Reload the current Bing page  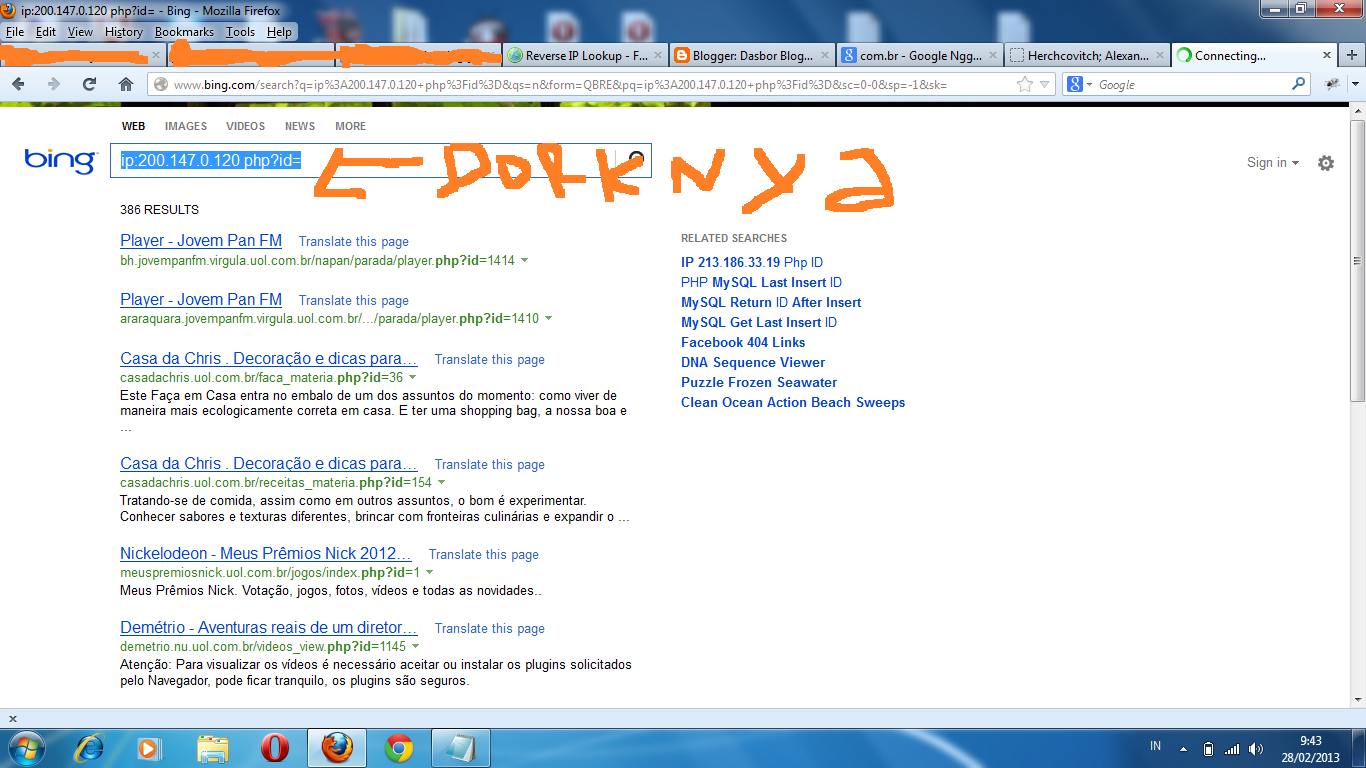click(x=89, y=85)
